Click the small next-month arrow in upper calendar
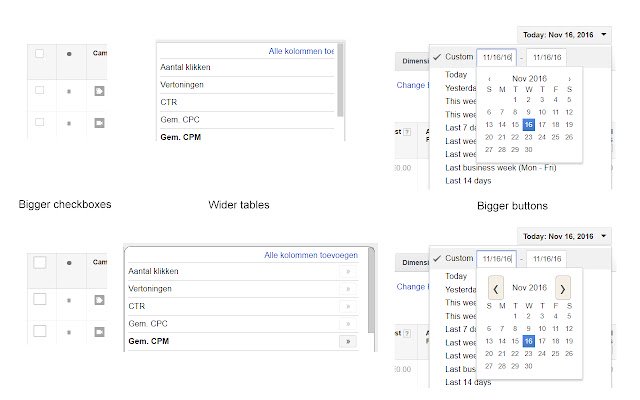 pos(569,79)
